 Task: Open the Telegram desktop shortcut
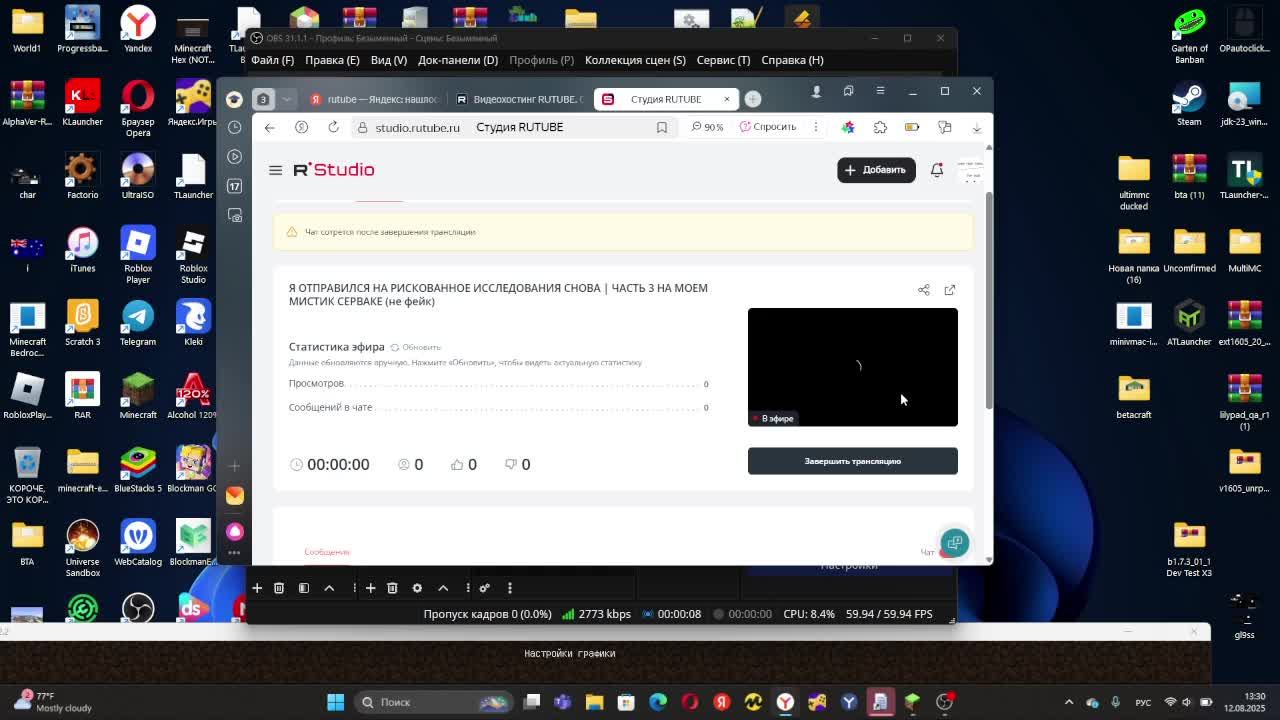138,323
